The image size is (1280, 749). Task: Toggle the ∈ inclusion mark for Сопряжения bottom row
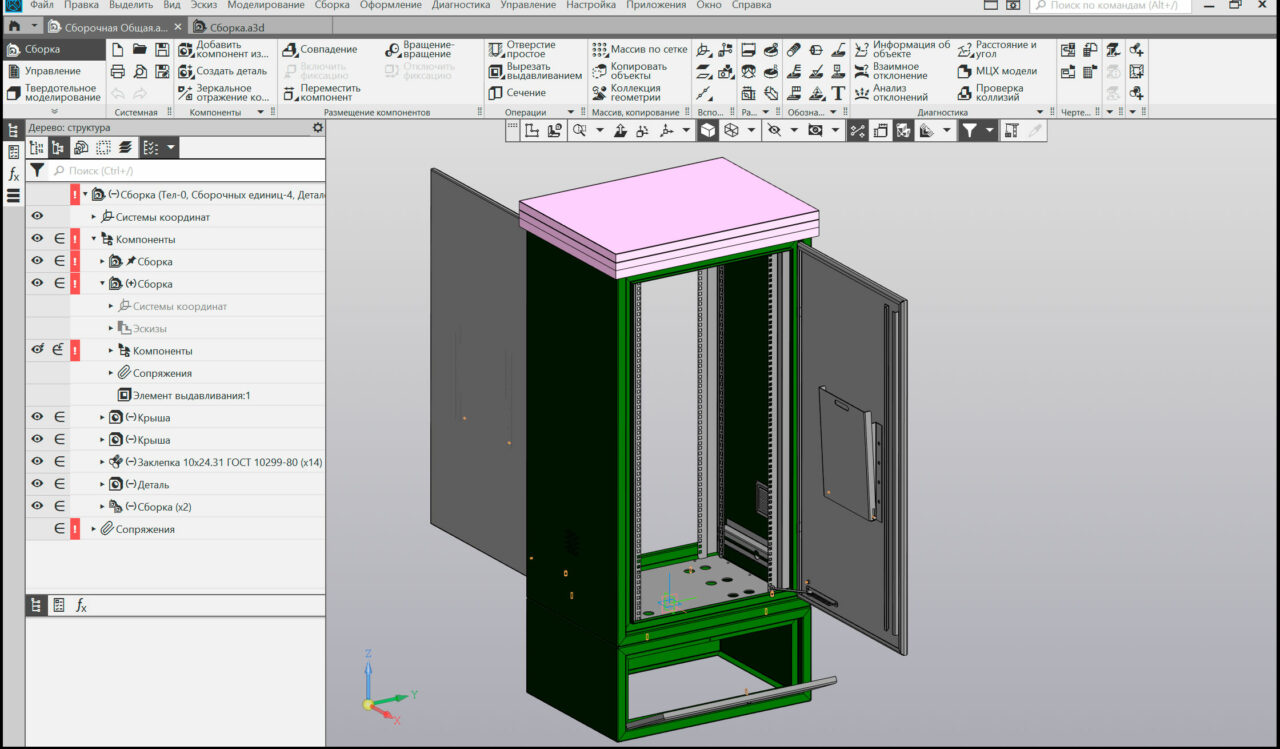[59, 528]
